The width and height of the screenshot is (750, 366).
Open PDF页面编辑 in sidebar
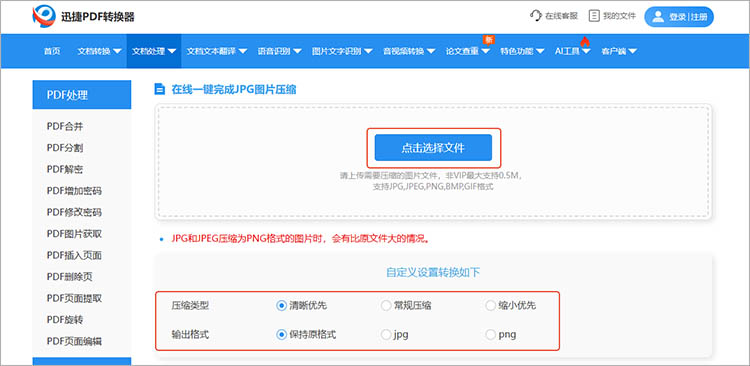click(74, 341)
